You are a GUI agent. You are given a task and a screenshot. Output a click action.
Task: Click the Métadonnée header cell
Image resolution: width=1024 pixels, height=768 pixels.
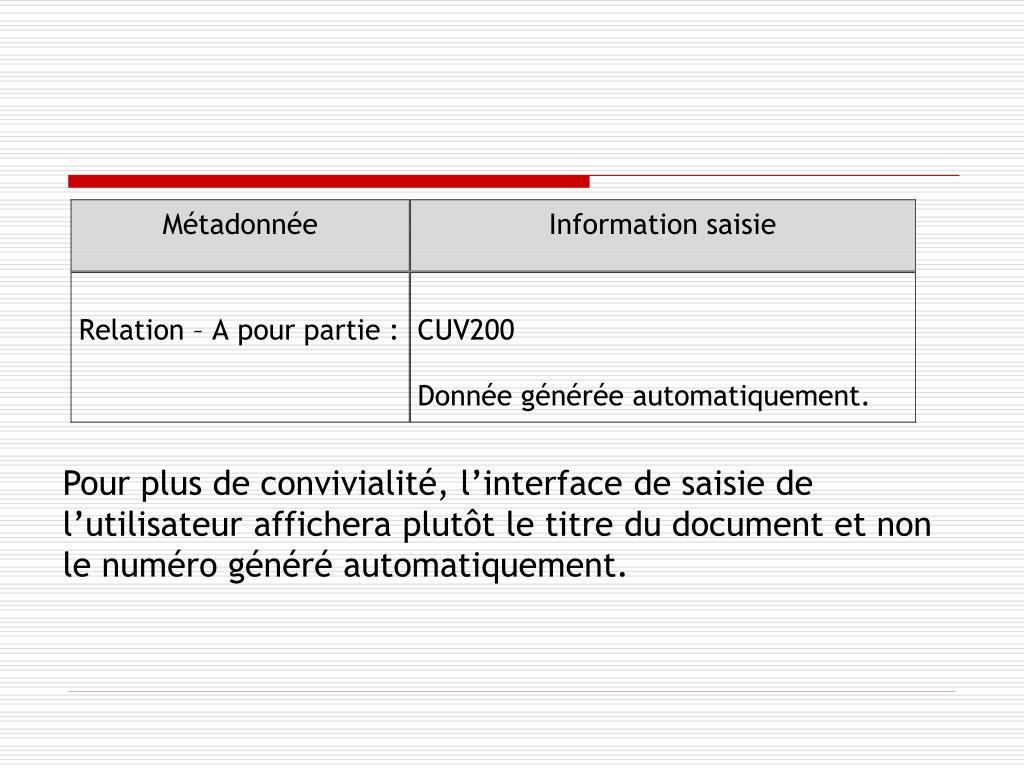pos(240,236)
